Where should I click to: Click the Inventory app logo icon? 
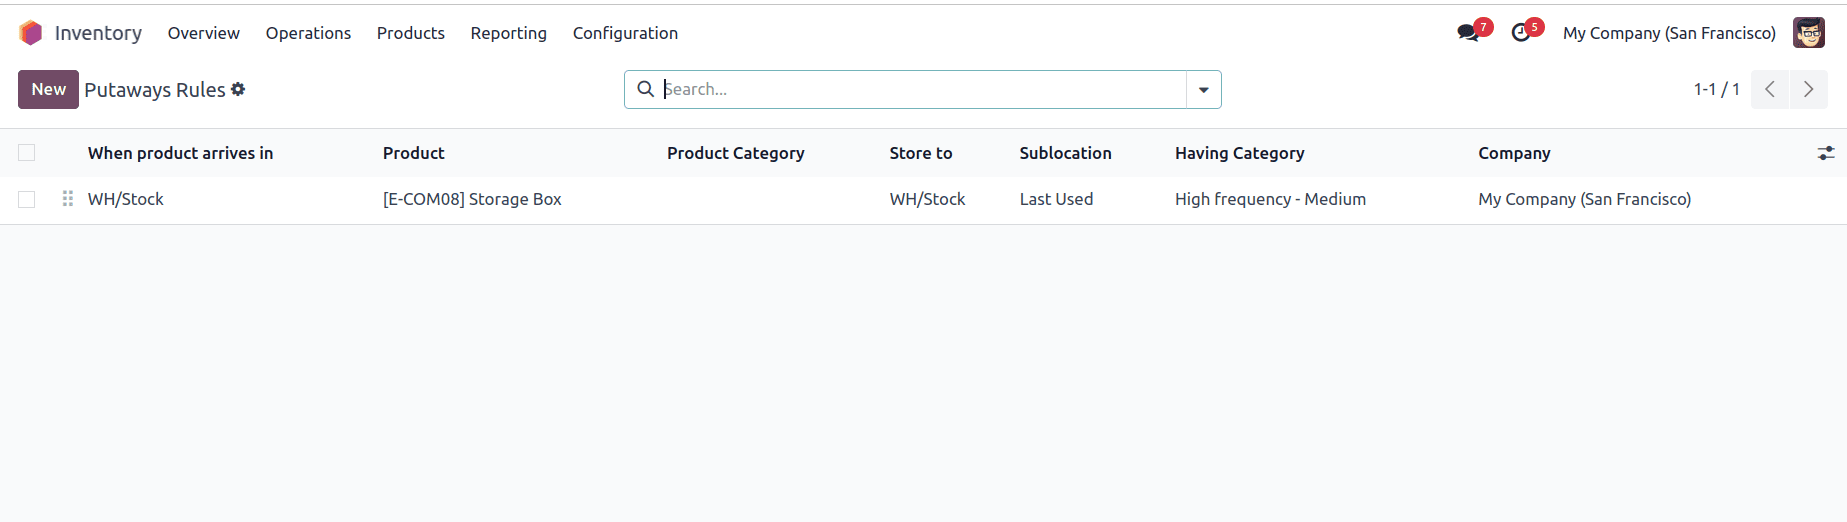31,33
